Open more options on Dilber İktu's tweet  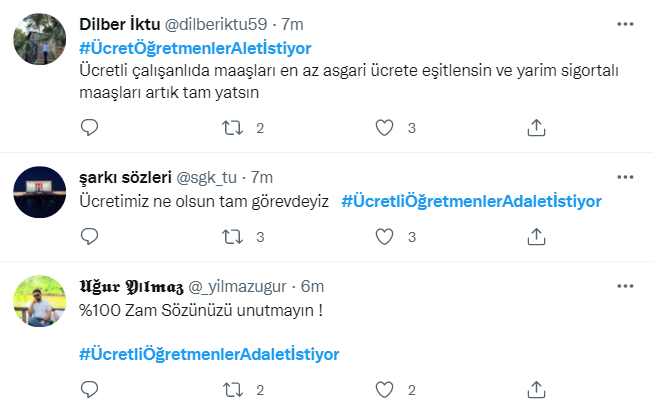click(625, 24)
